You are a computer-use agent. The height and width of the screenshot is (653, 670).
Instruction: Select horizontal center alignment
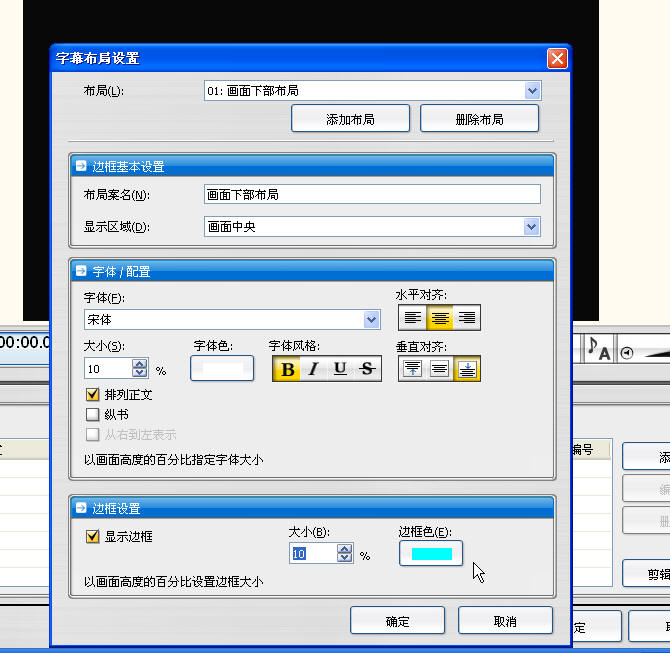[x=440, y=318]
